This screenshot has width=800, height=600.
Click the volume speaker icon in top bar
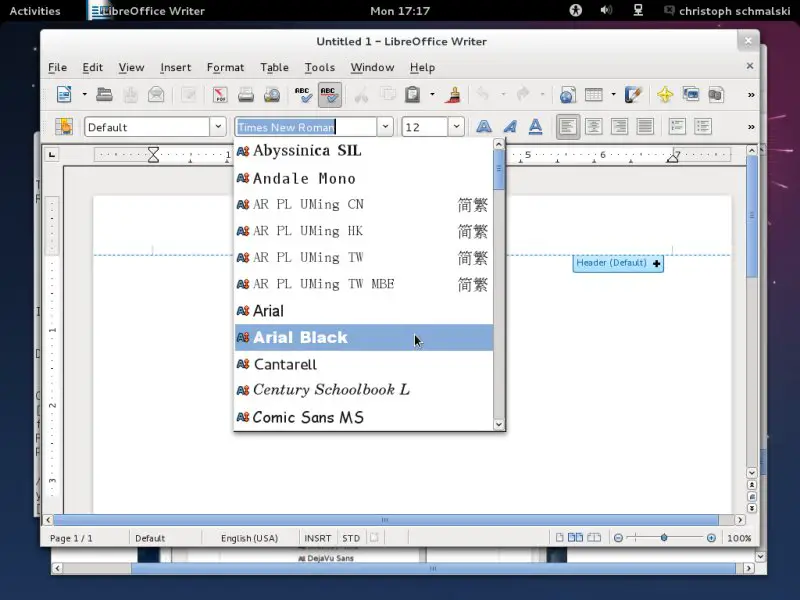(x=606, y=10)
